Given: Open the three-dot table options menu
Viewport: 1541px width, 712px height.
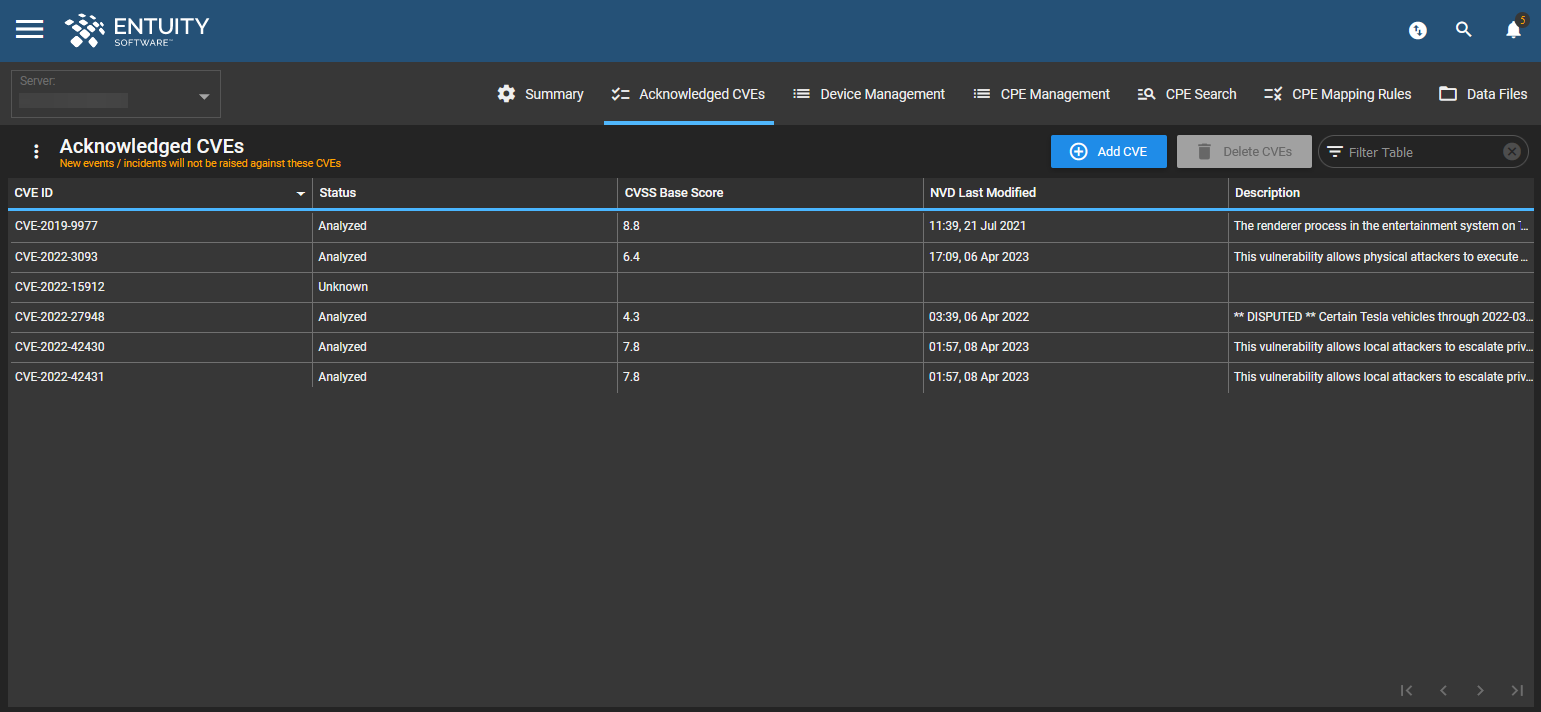Looking at the screenshot, I should 36,152.
